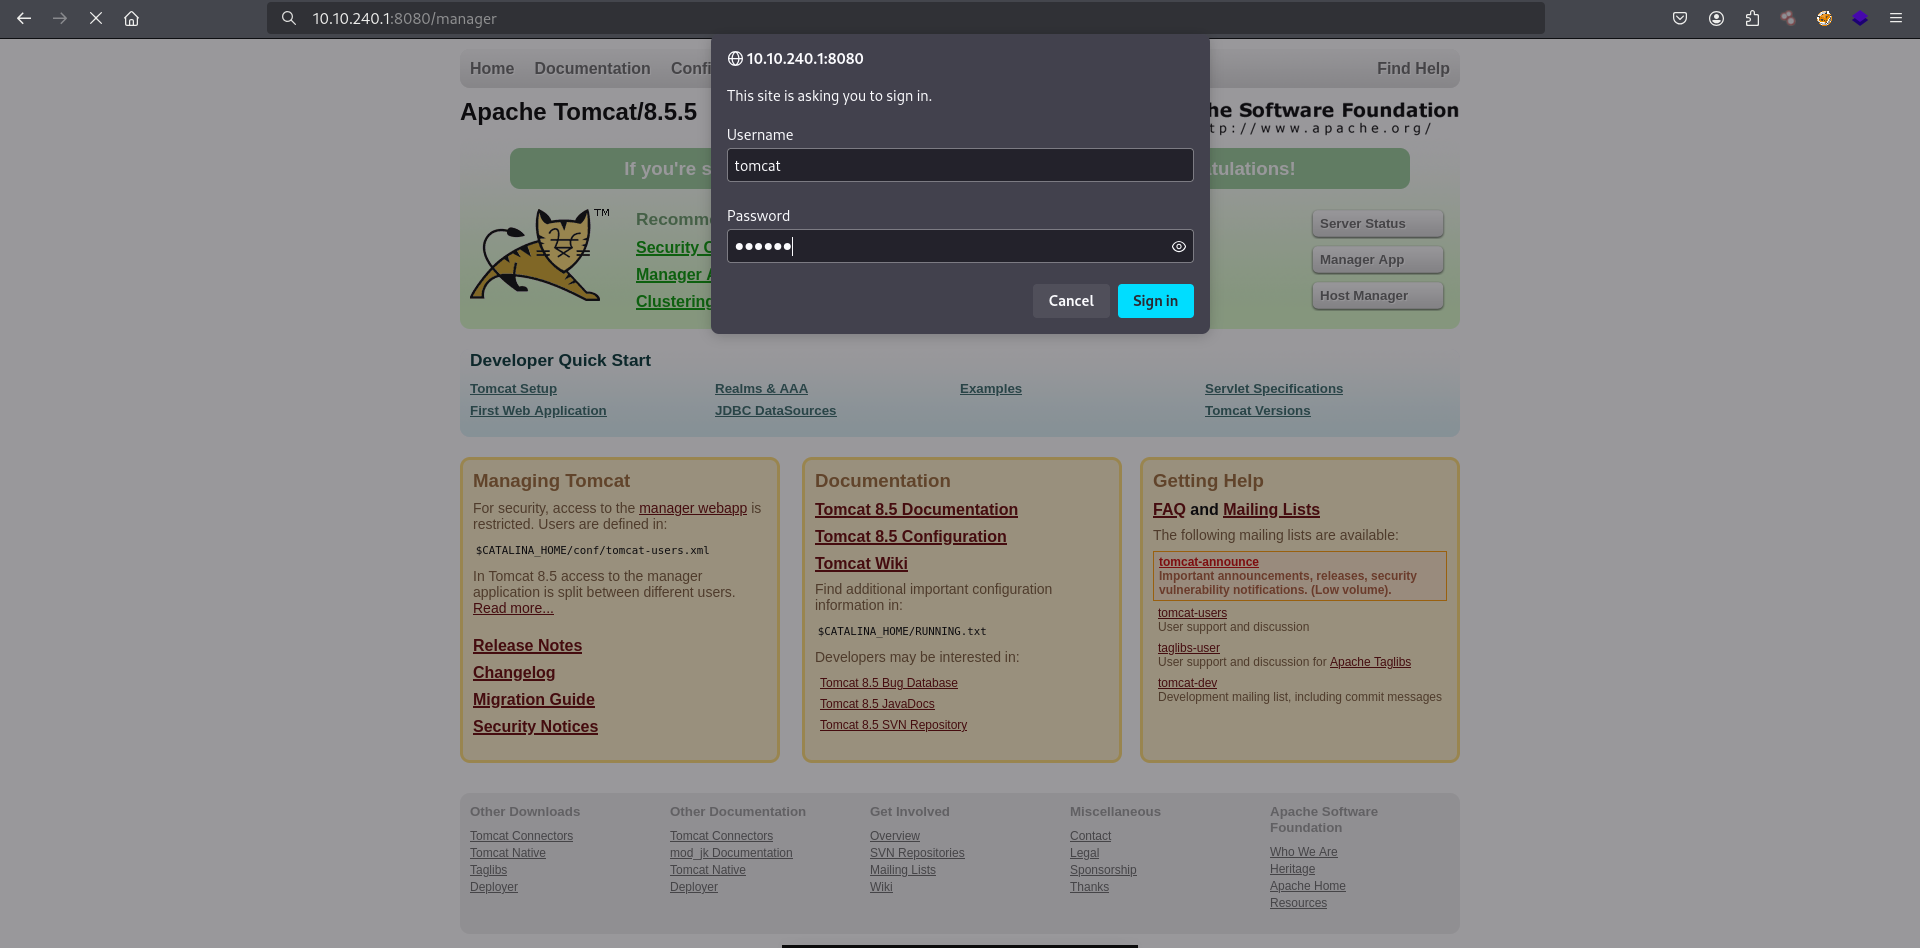The height and width of the screenshot is (948, 1920).
Task: Click the Tomcat cat logo
Action: pos(540,255)
